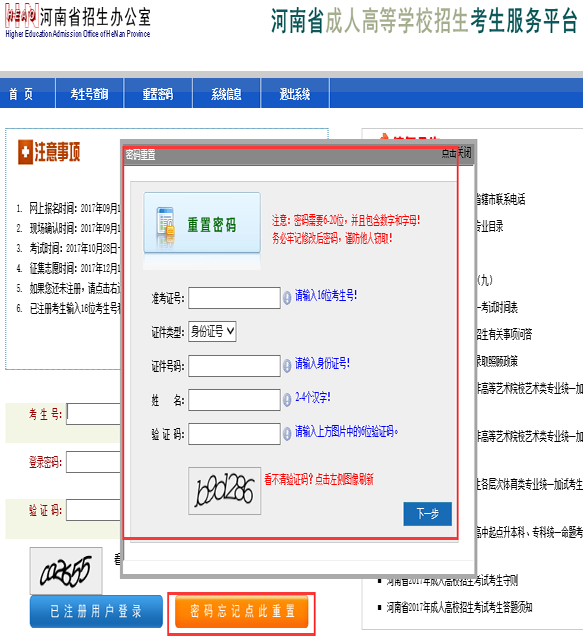Screen dimensions: 585x642
Task: Click the 重置密码 lock document icon
Action: (165, 228)
